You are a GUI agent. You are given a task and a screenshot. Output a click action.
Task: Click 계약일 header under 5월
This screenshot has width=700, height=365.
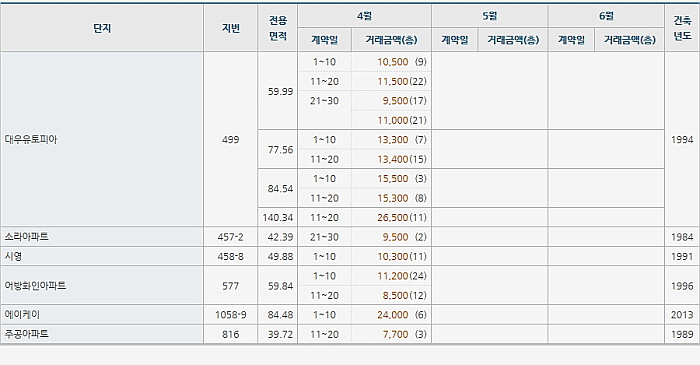pos(454,40)
